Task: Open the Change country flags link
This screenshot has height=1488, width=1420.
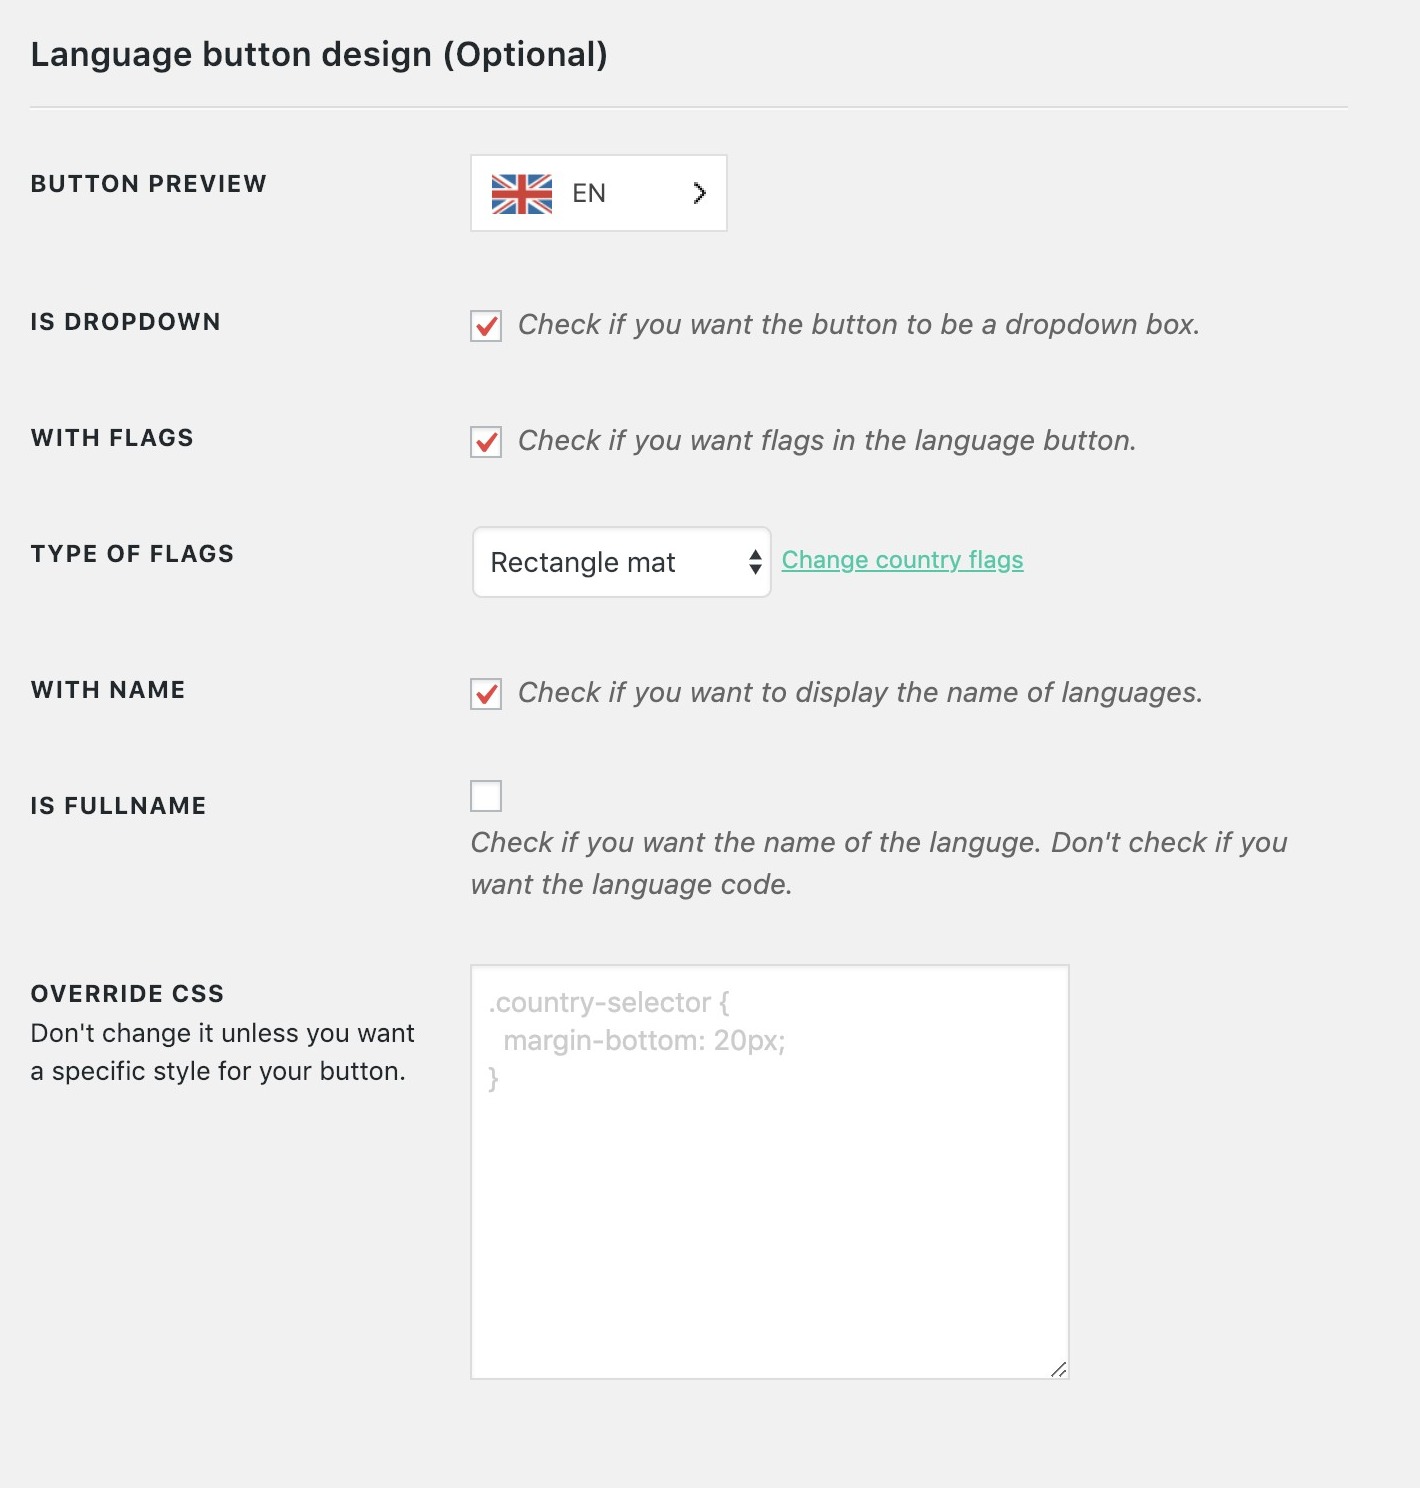Action: pos(902,560)
